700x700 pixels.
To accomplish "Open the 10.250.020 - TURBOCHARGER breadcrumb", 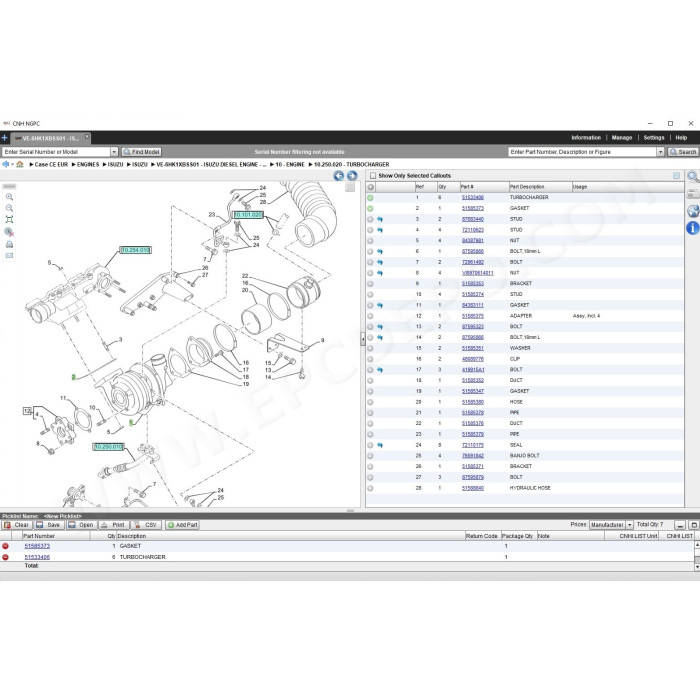I will point(351,164).
